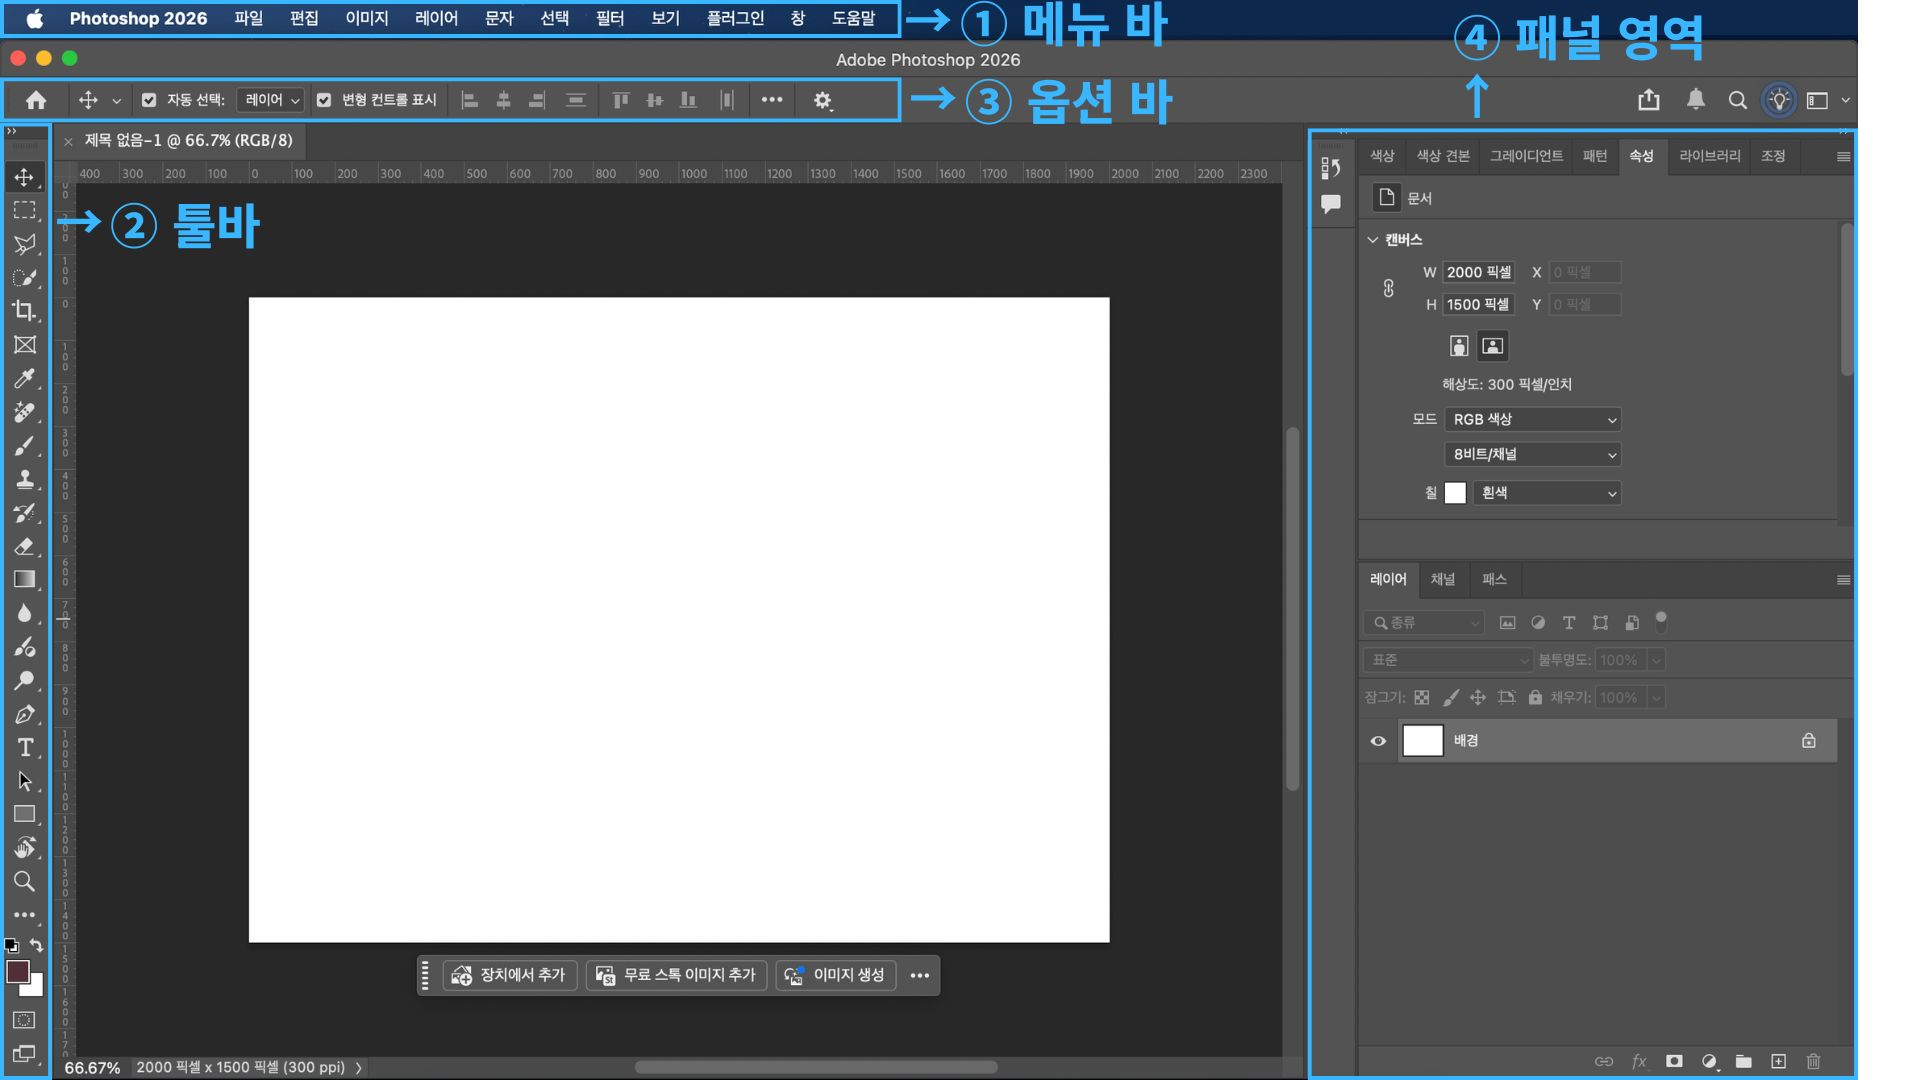Select the Path Selection tool
The height and width of the screenshot is (1080, 1920).
(24, 781)
